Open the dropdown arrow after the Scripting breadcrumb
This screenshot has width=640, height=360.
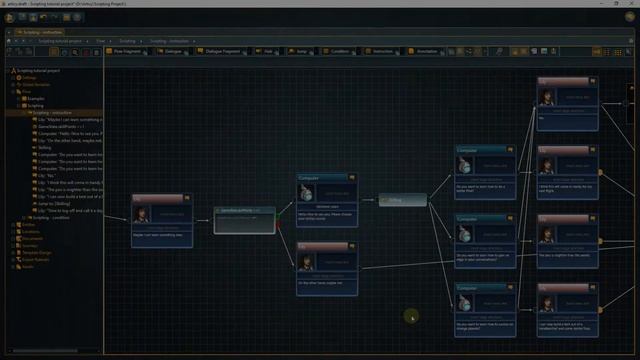point(141,41)
